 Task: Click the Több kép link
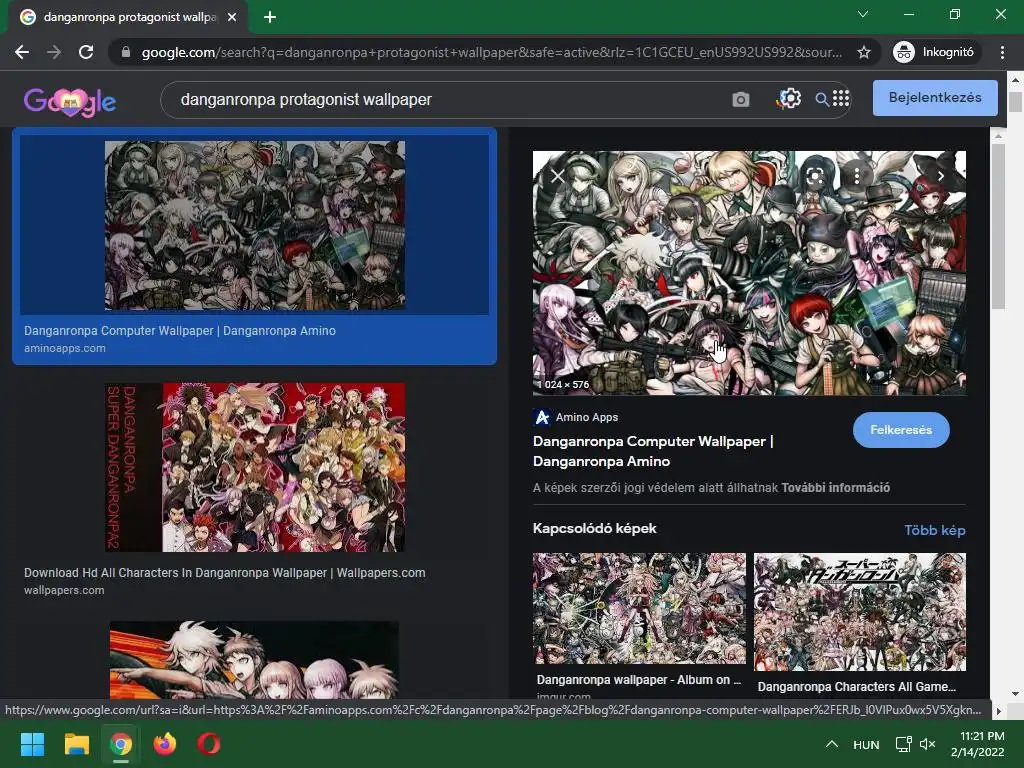click(x=935, y=530)
